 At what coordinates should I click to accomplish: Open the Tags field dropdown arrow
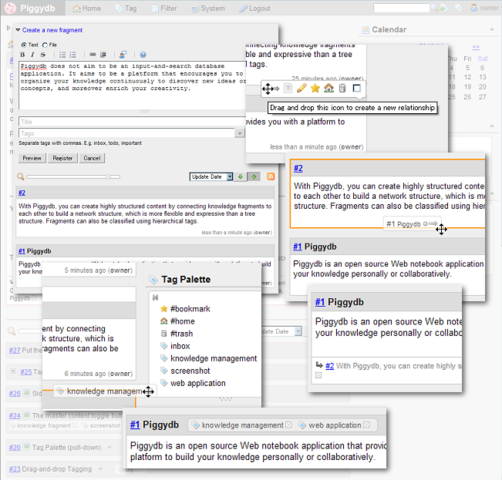click(x=239, y=134)
